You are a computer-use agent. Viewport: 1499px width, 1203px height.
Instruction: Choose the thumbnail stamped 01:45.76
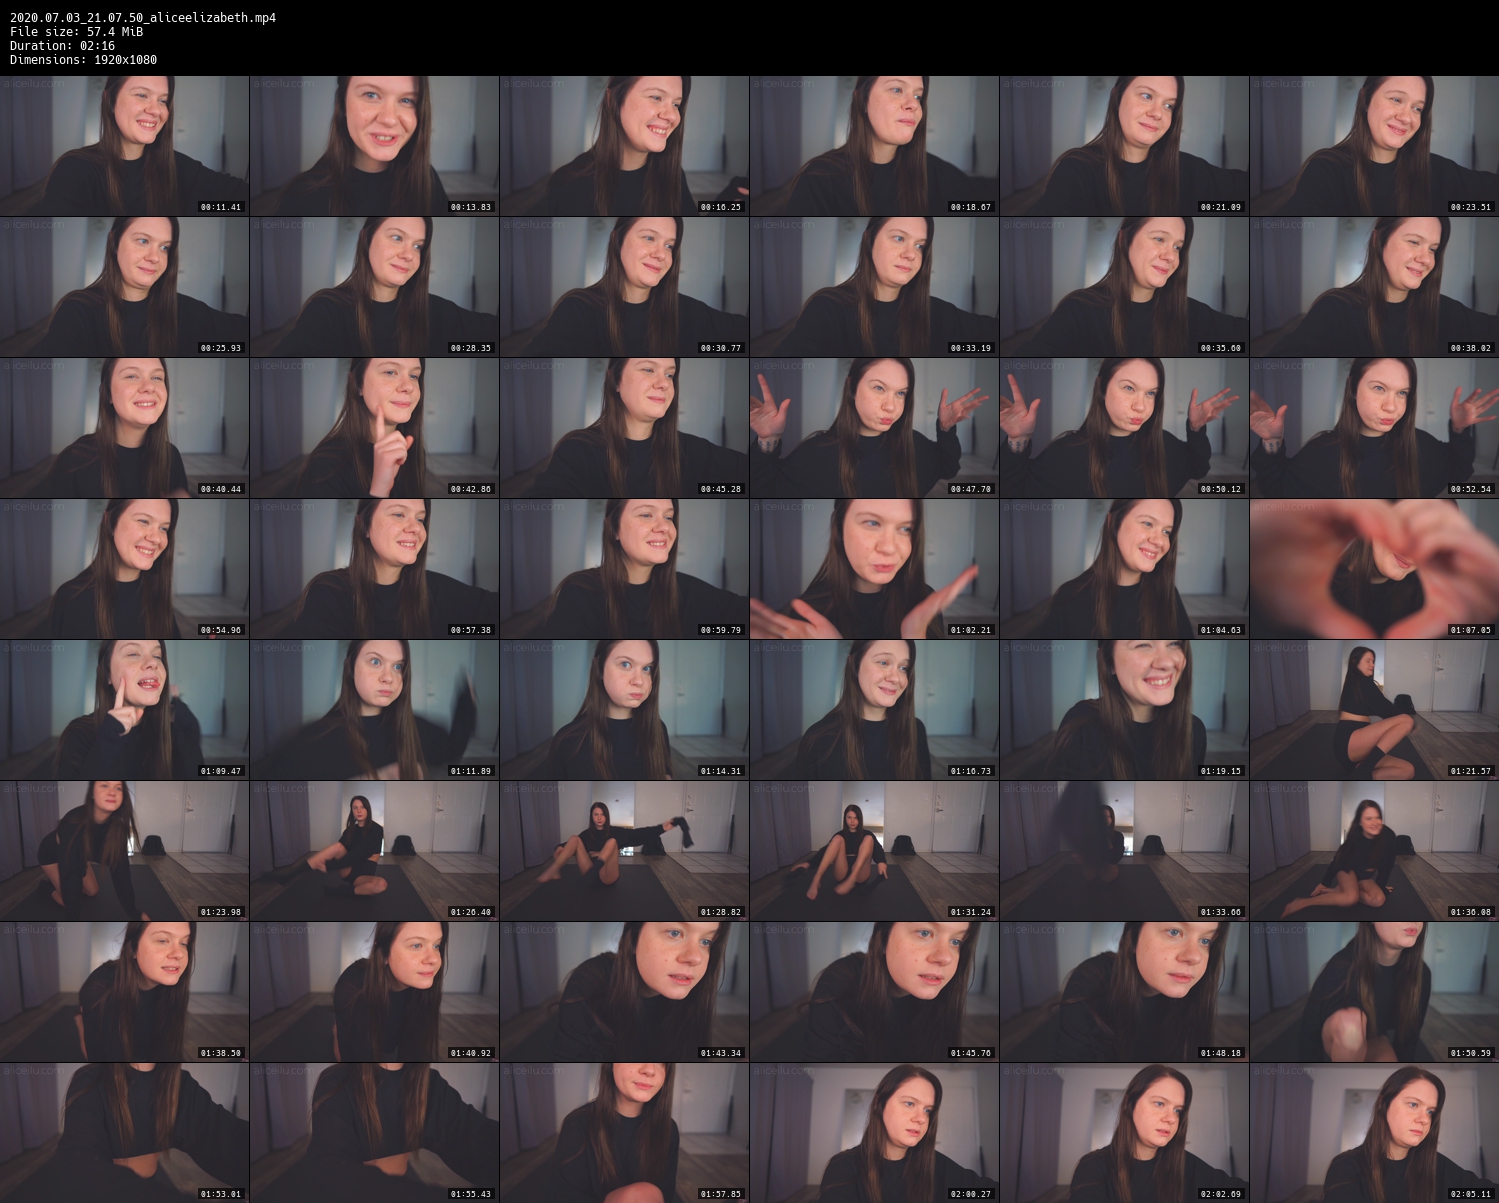click(x=874, y=991)
